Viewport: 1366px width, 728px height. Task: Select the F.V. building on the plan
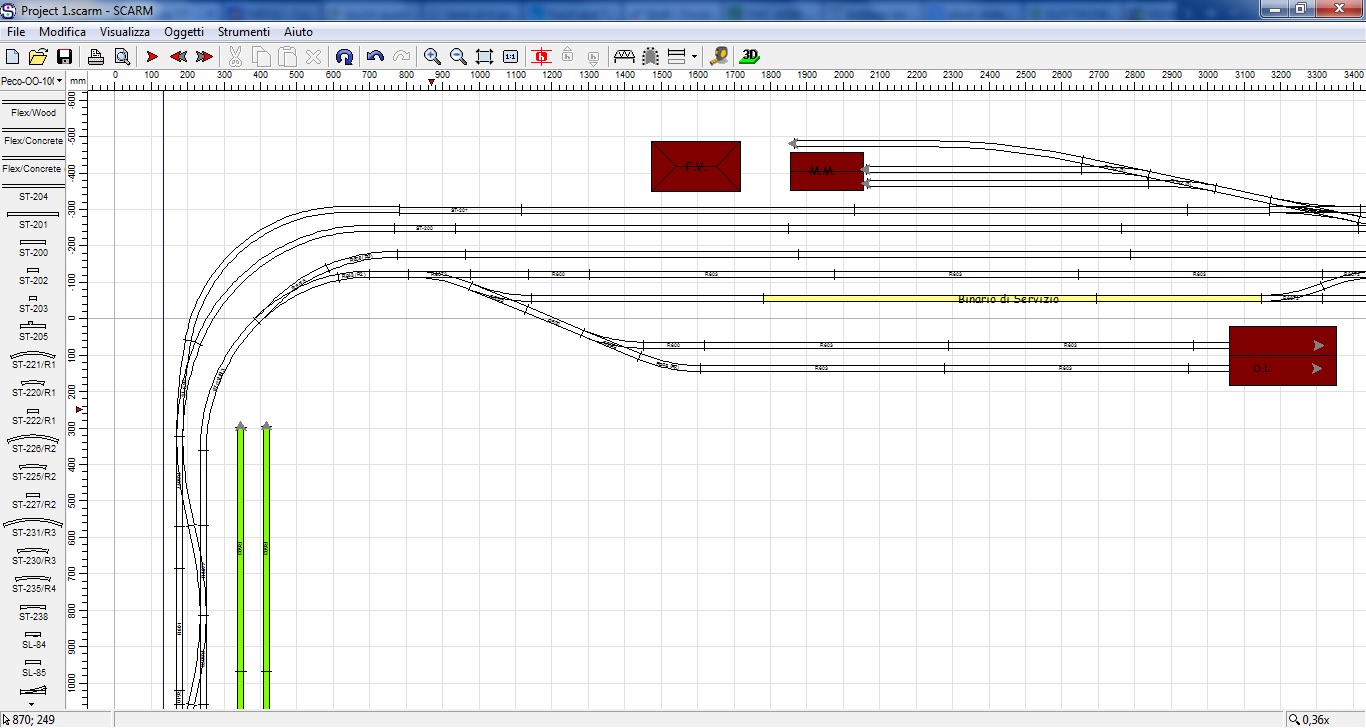pyautogui.click(x=695, y=166)
